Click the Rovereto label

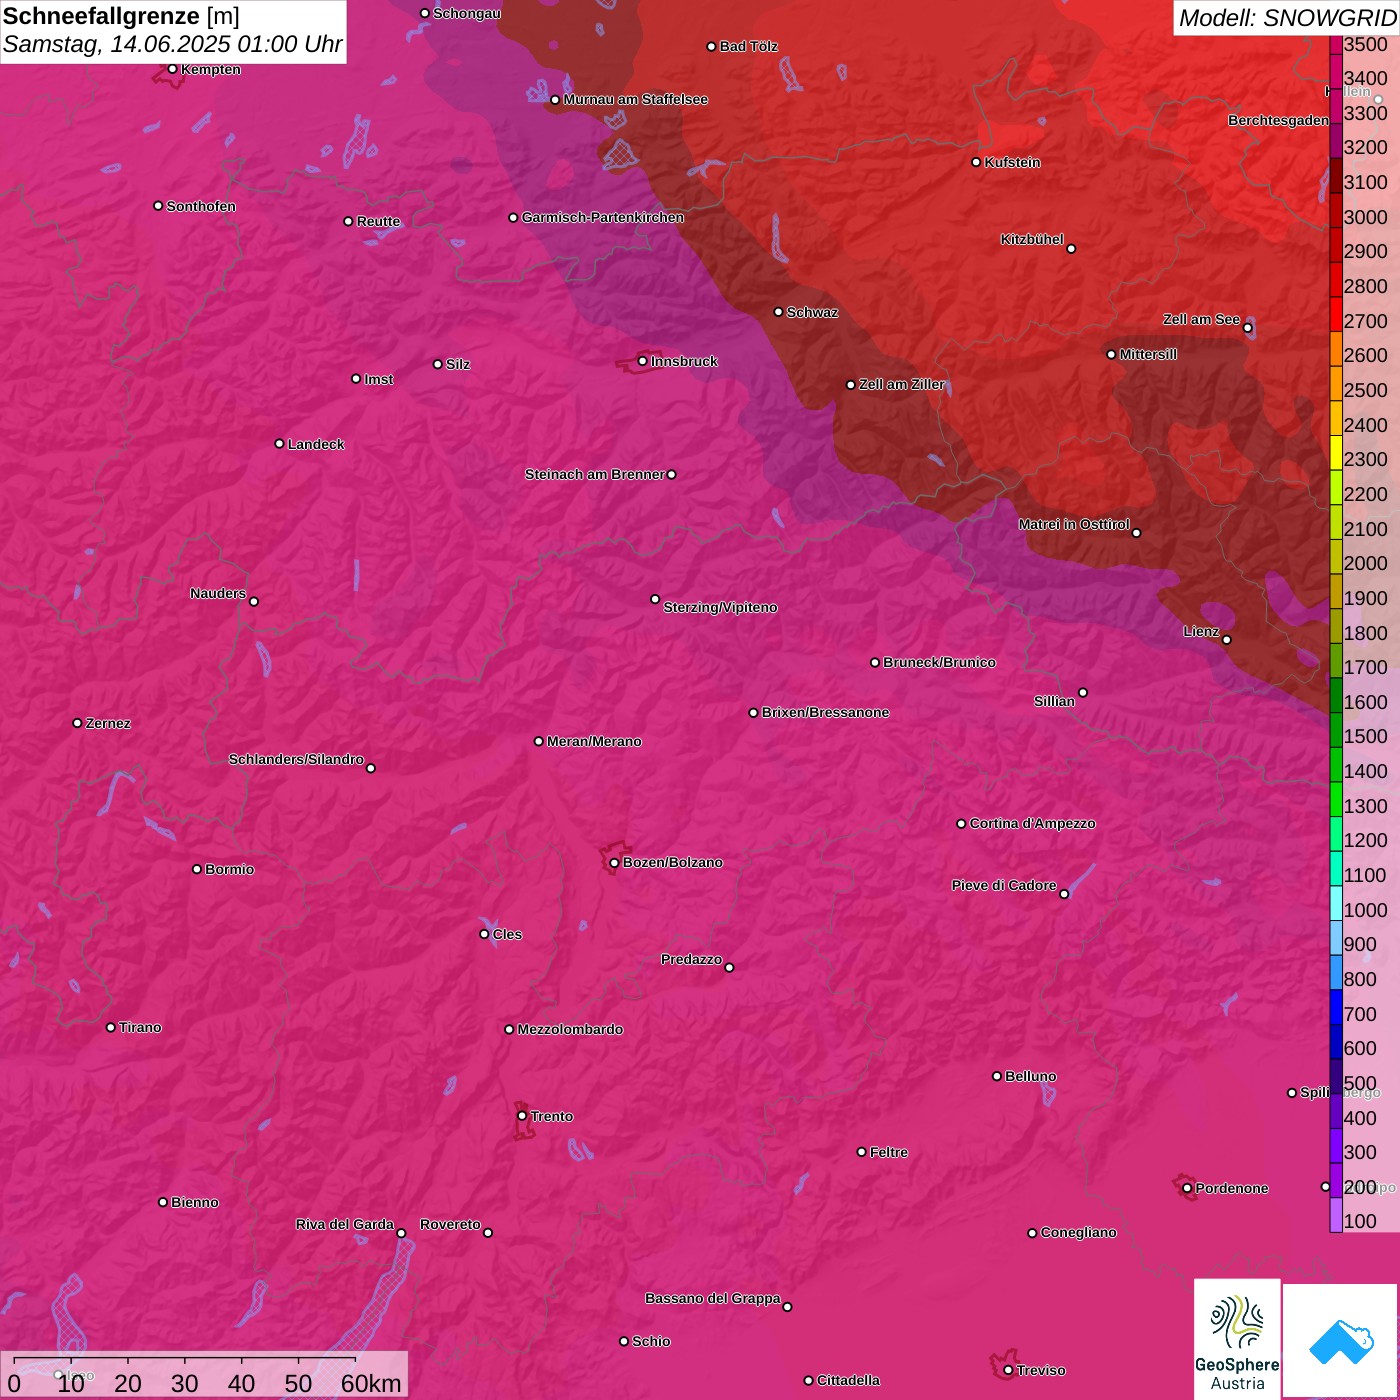pyautogui.click(x=450, y=1224)
